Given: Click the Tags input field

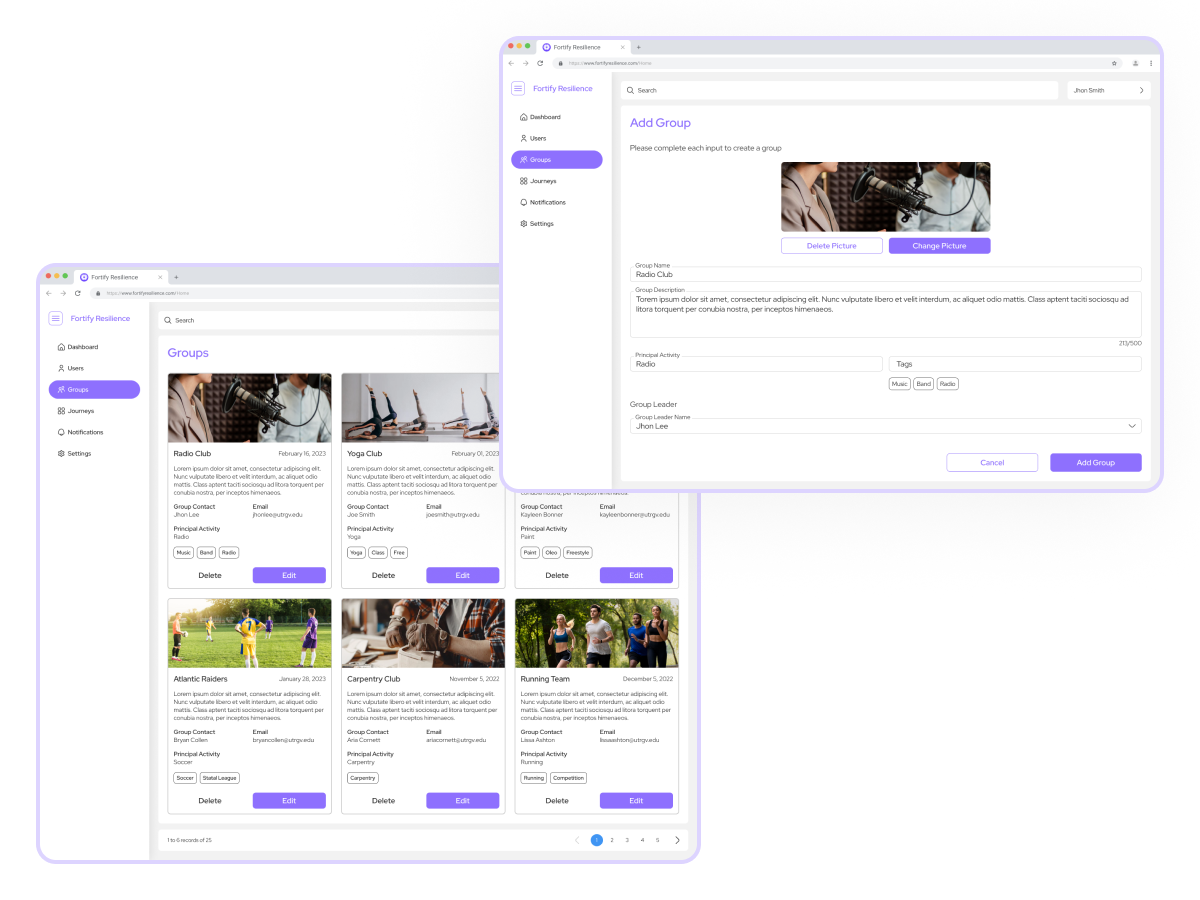Looking at the screenshot, I should click(1015, 364).
